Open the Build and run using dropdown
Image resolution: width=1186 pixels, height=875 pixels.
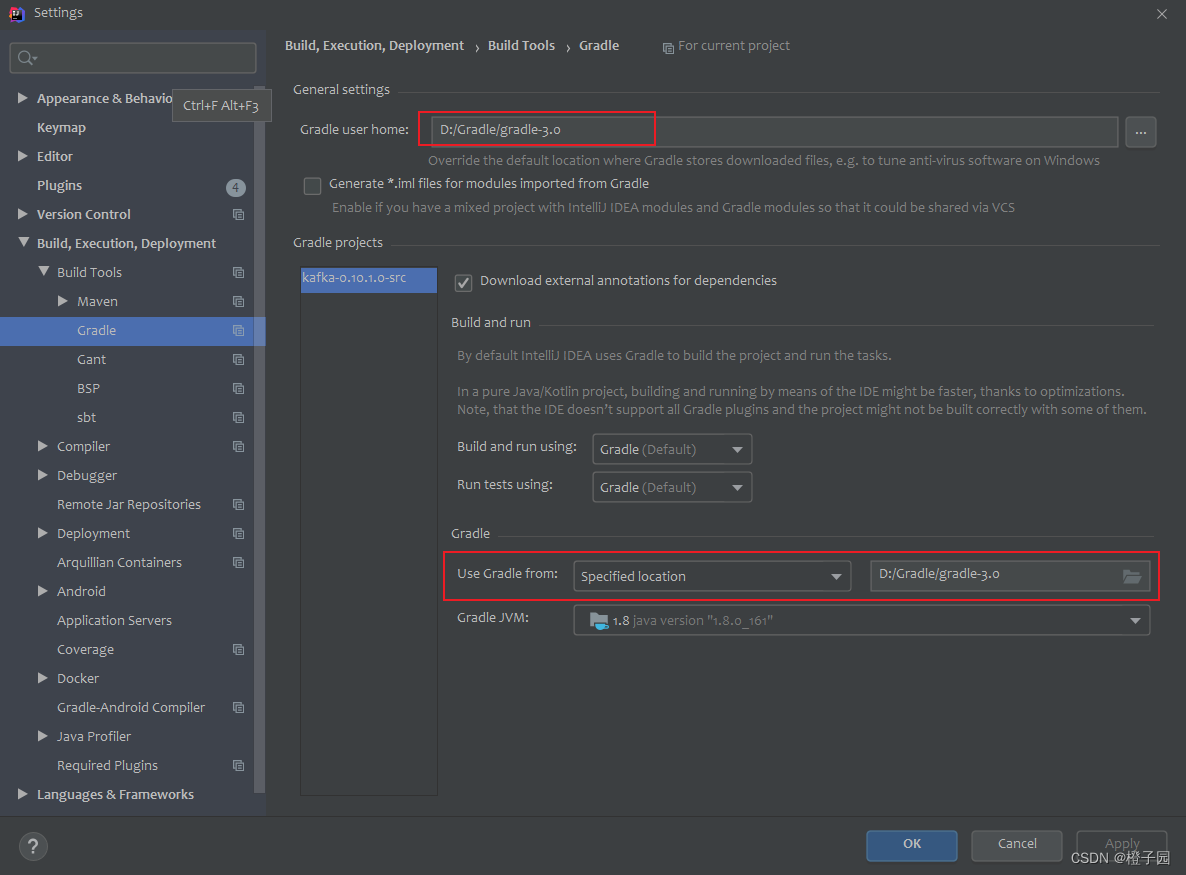tap(672, 449)
